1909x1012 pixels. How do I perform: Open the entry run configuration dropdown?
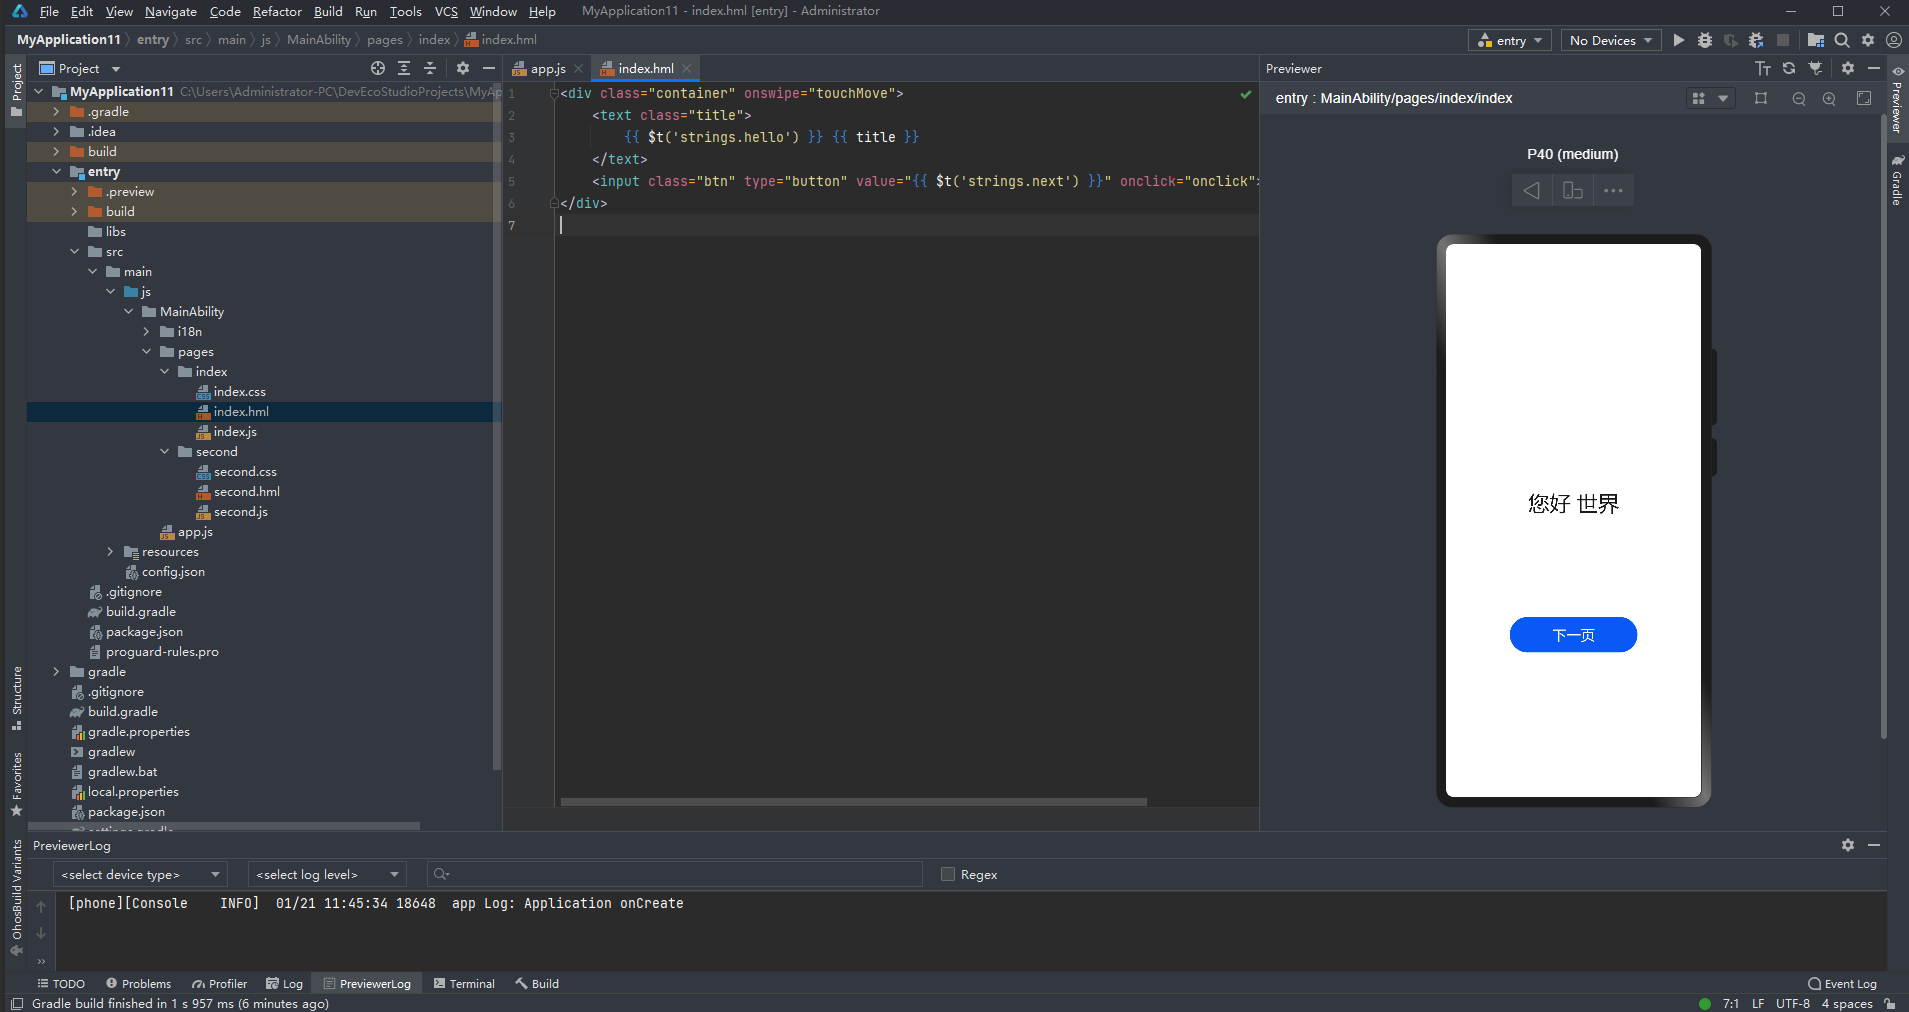[1510, 40]
